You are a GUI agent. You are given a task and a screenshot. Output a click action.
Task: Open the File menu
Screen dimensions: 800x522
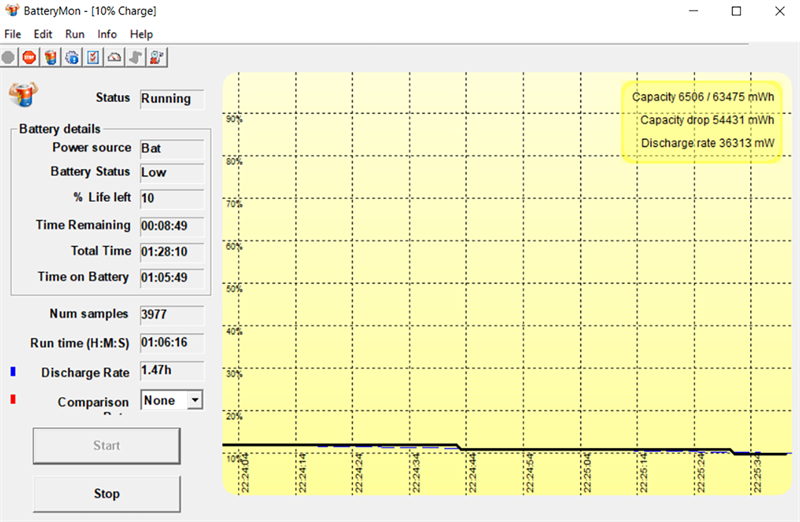coord(13,34)
